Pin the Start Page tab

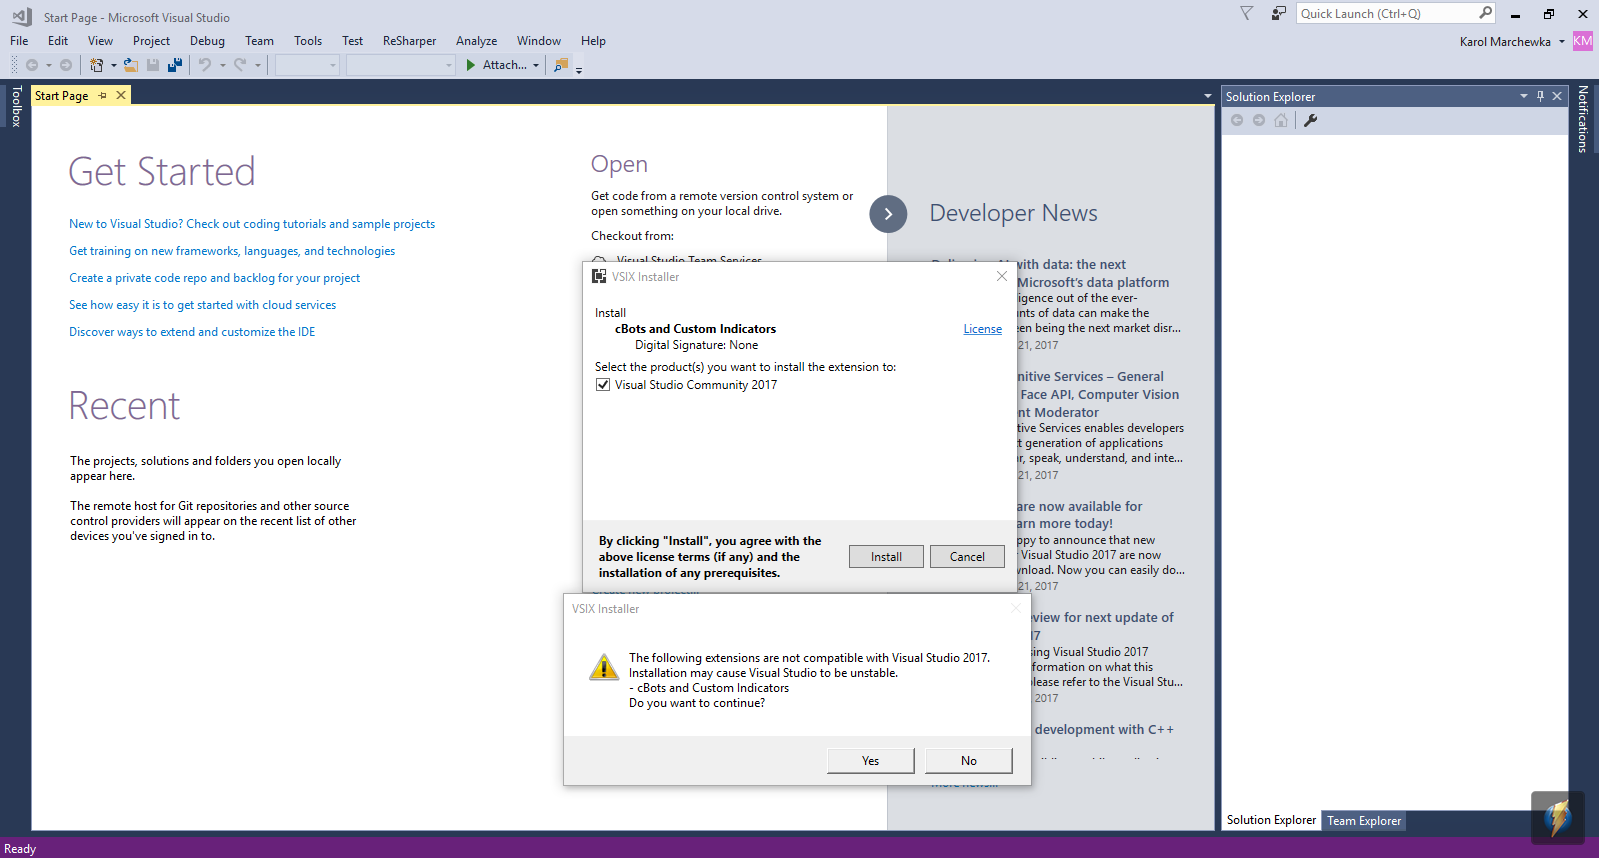point(103,95)
